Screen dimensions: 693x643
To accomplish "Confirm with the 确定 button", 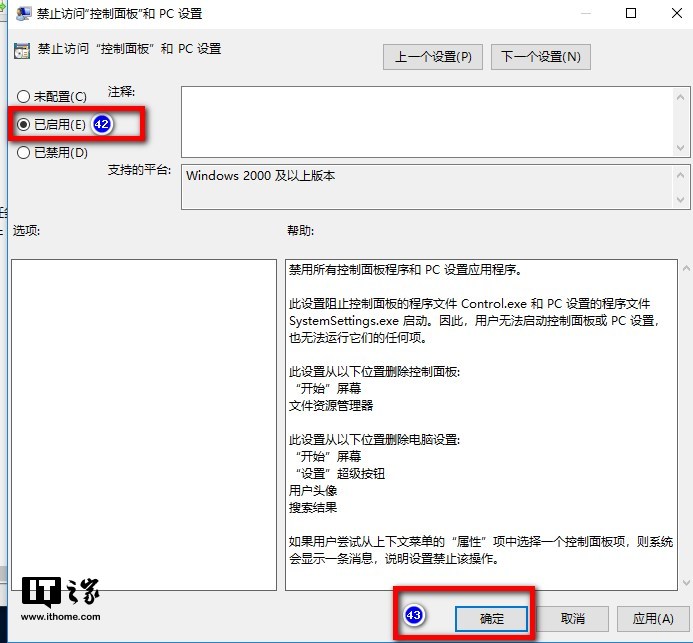I will coord(491,618).
